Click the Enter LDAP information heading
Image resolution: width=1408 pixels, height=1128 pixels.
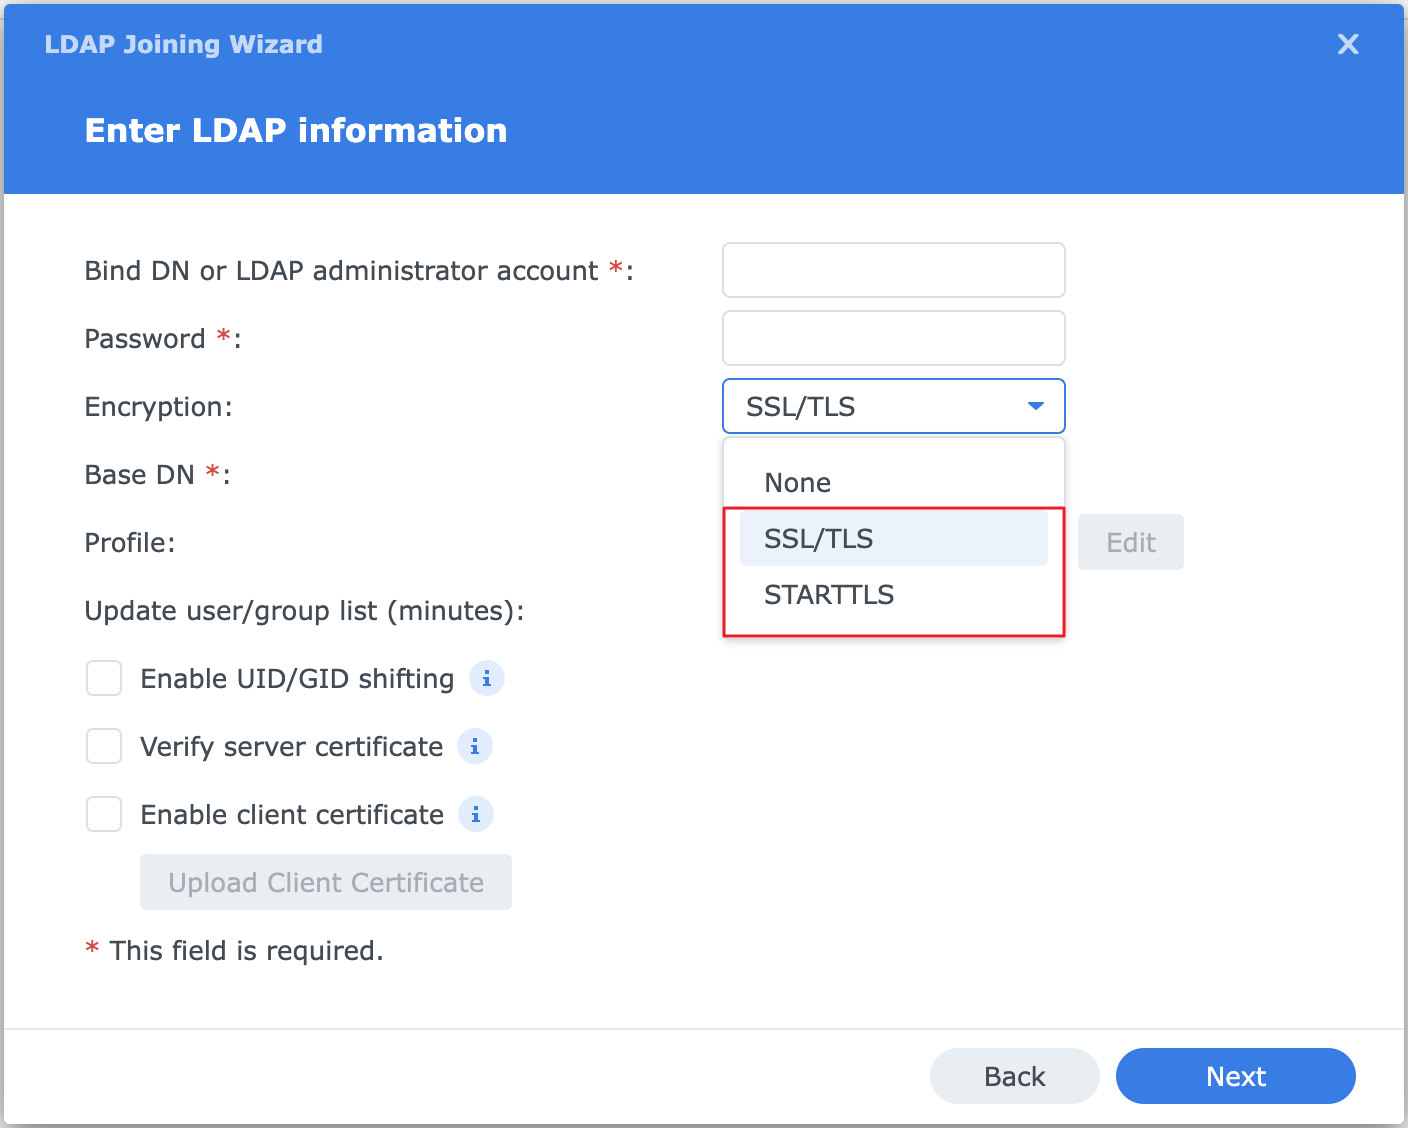point(296,131)
